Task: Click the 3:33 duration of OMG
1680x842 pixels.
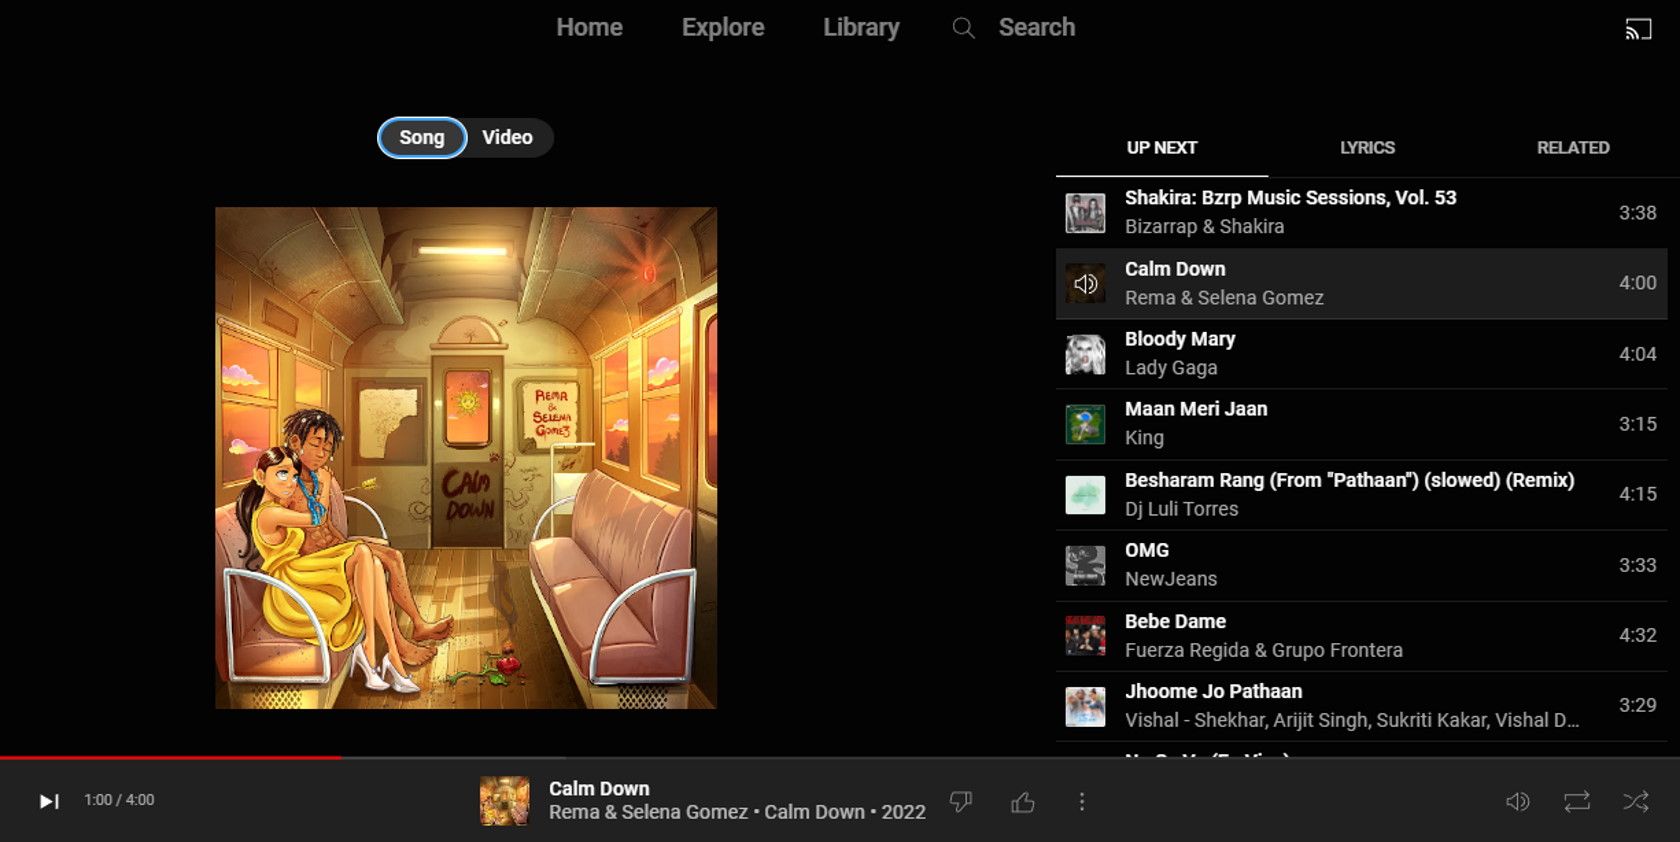Action: 1638,565
